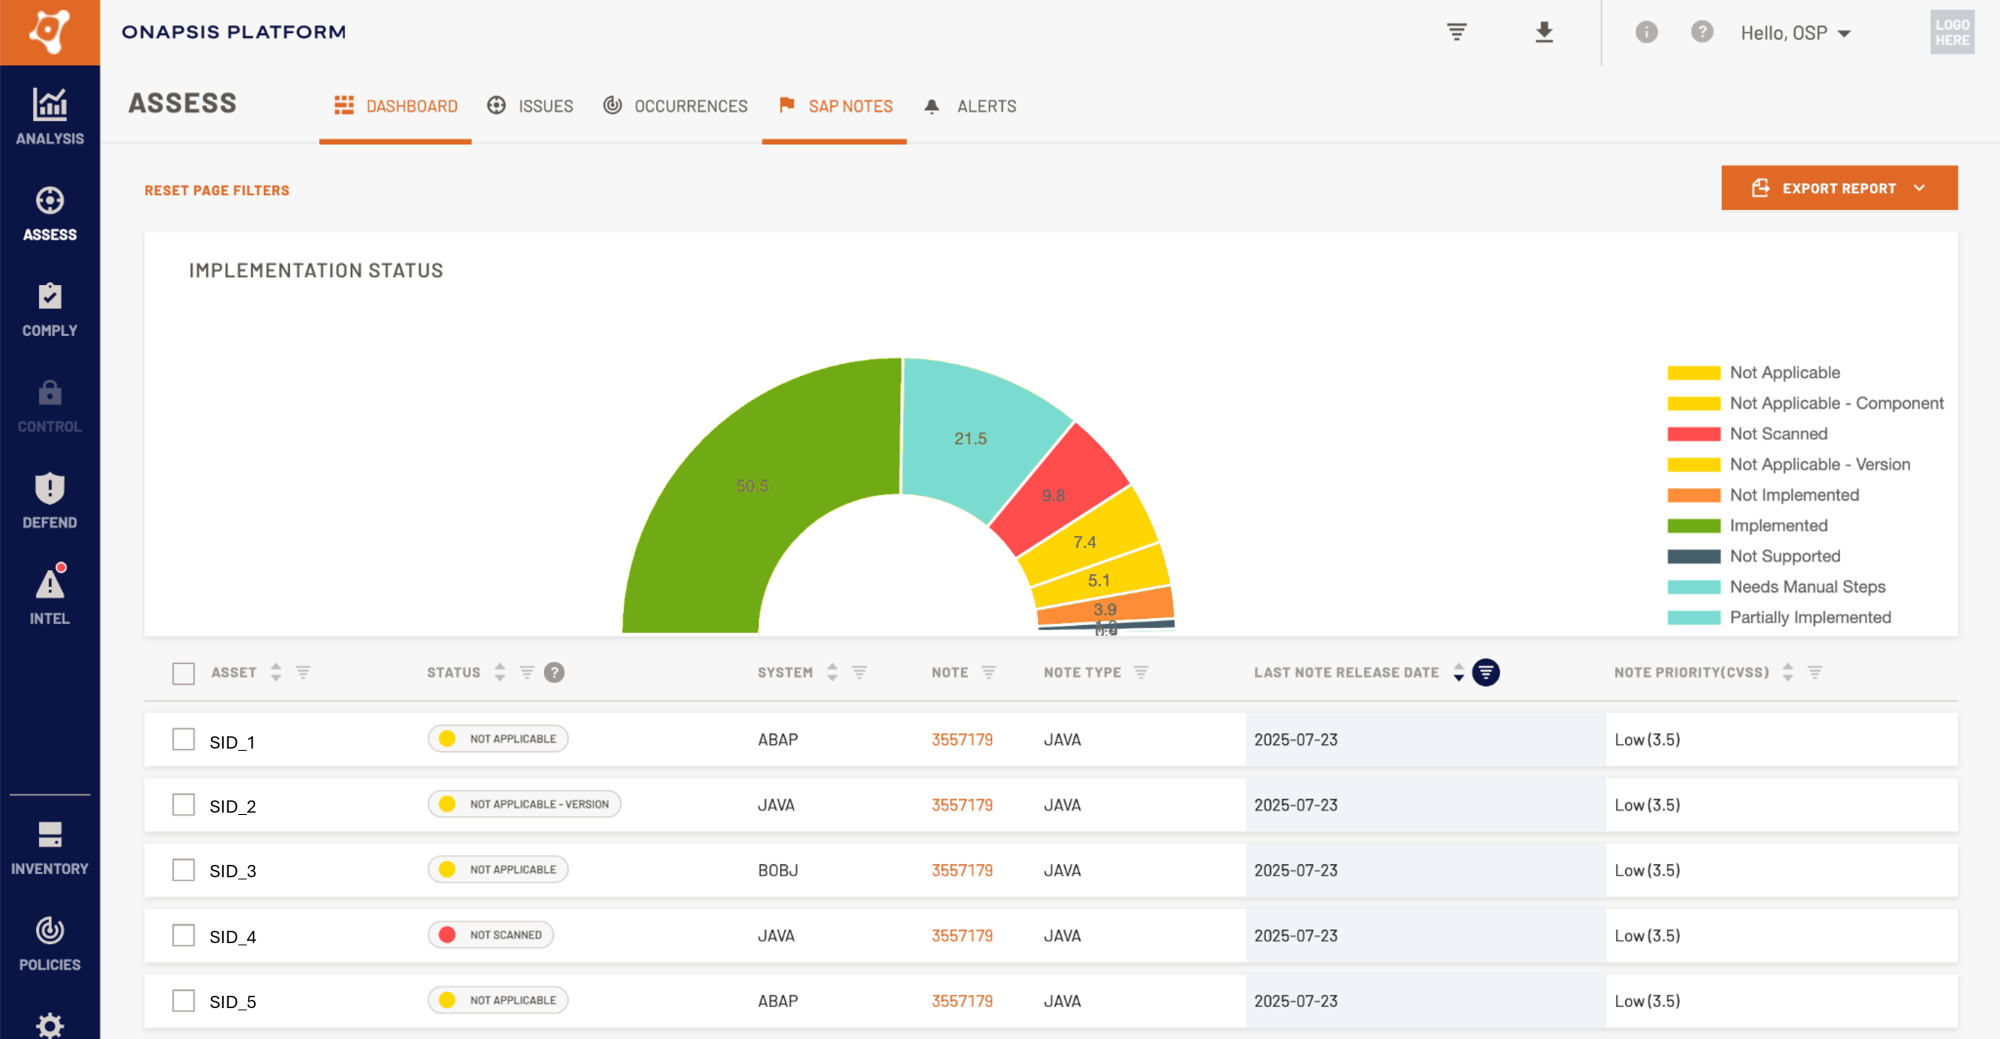Click the Needs Manual Steps legend swatch
2000x1039 pixels.
point(1694,587)
